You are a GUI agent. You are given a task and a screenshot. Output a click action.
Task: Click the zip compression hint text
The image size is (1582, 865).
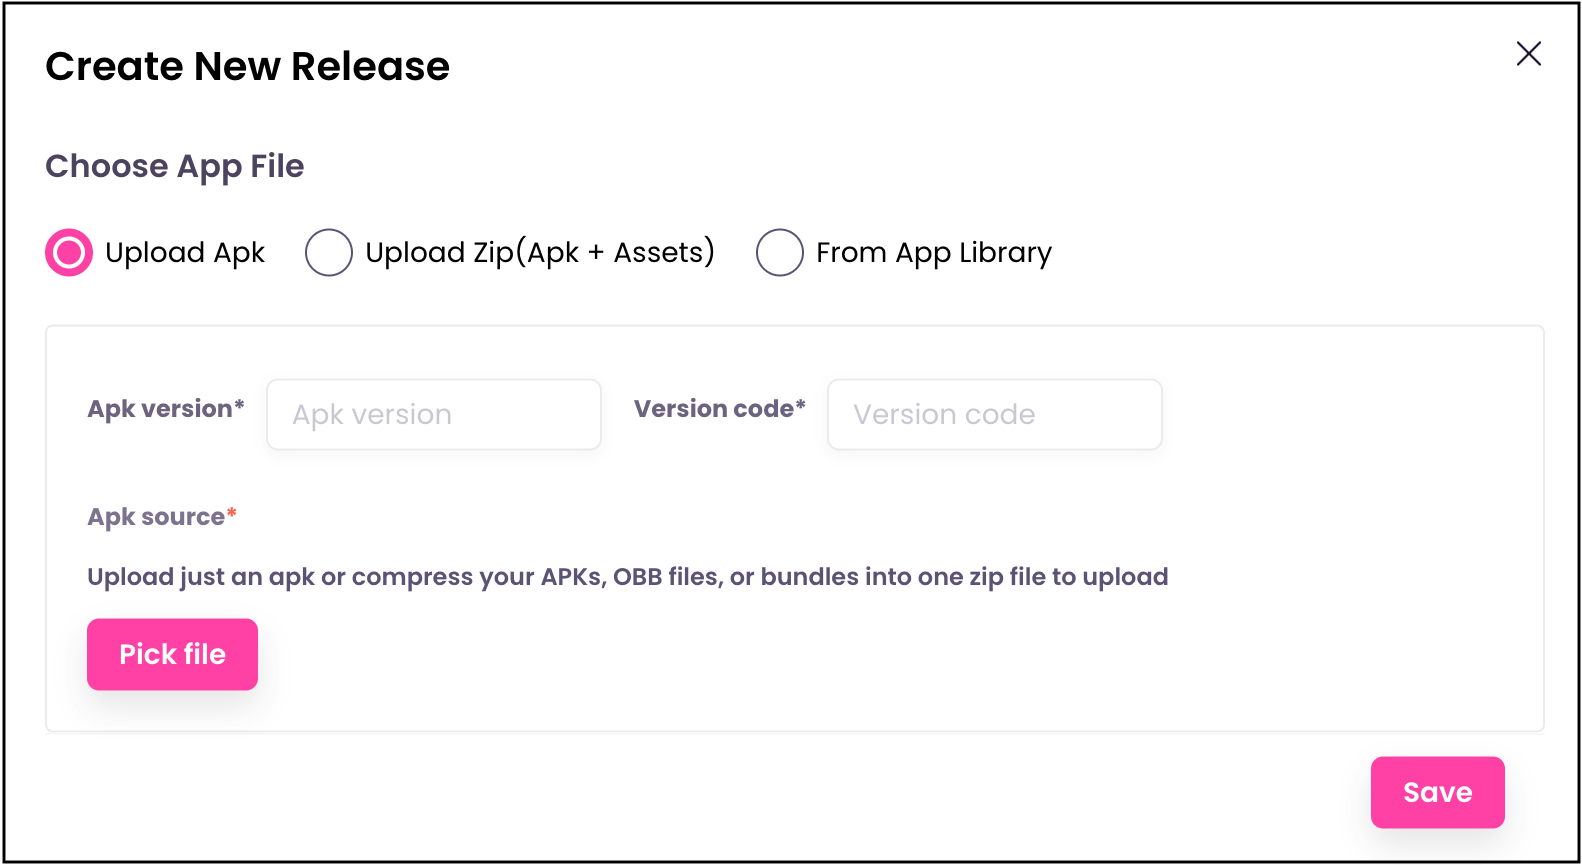(627, 576)
